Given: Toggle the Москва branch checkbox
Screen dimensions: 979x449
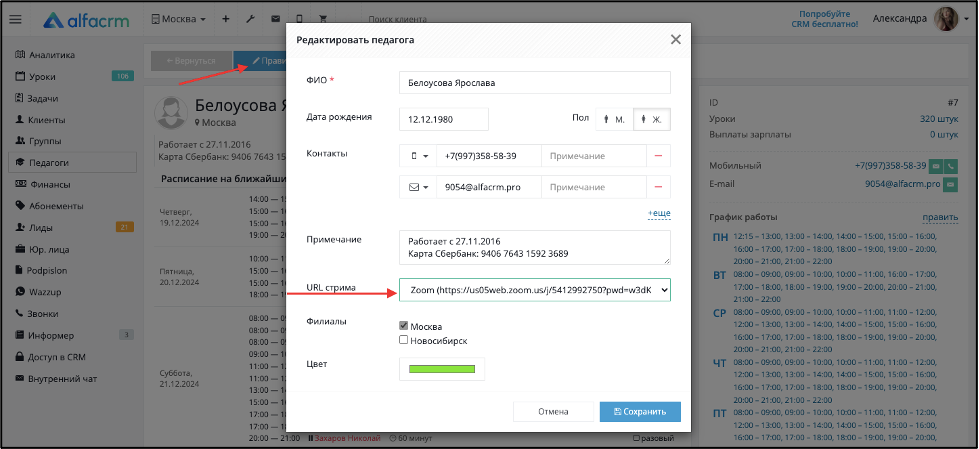Looking at the screenshot, I should coord(403,326).
